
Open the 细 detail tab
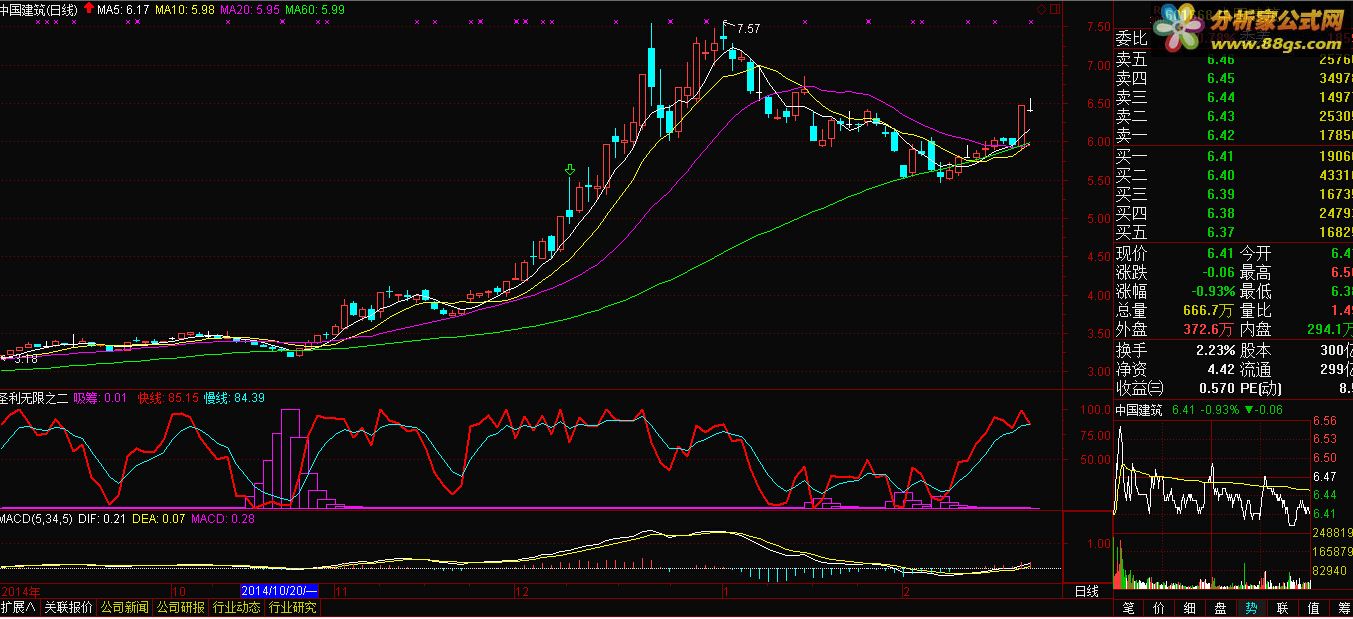[1190, 608]
